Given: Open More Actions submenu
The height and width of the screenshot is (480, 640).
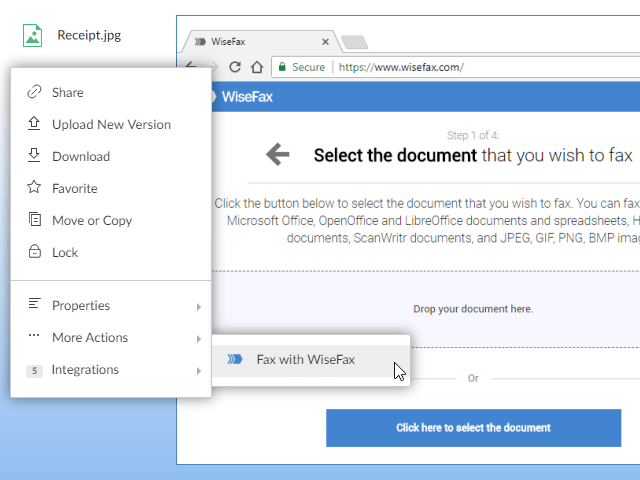Looking at the screenshot, I should coord(111,338).
